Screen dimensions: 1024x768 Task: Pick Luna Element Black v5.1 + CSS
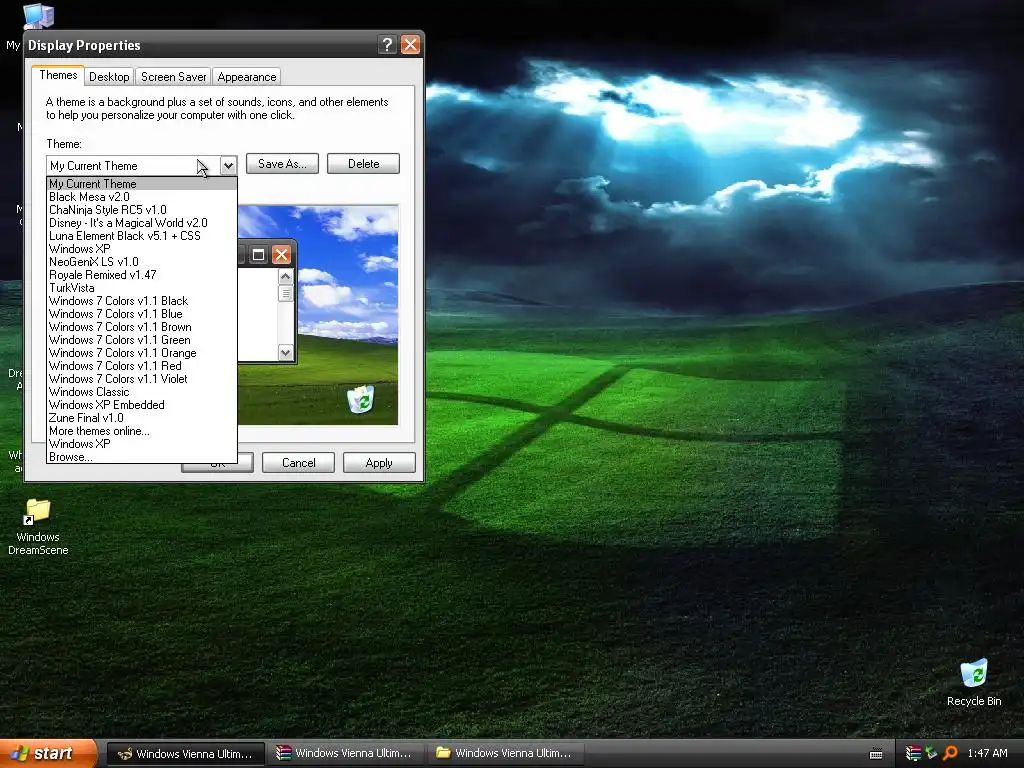click(142, 236)
